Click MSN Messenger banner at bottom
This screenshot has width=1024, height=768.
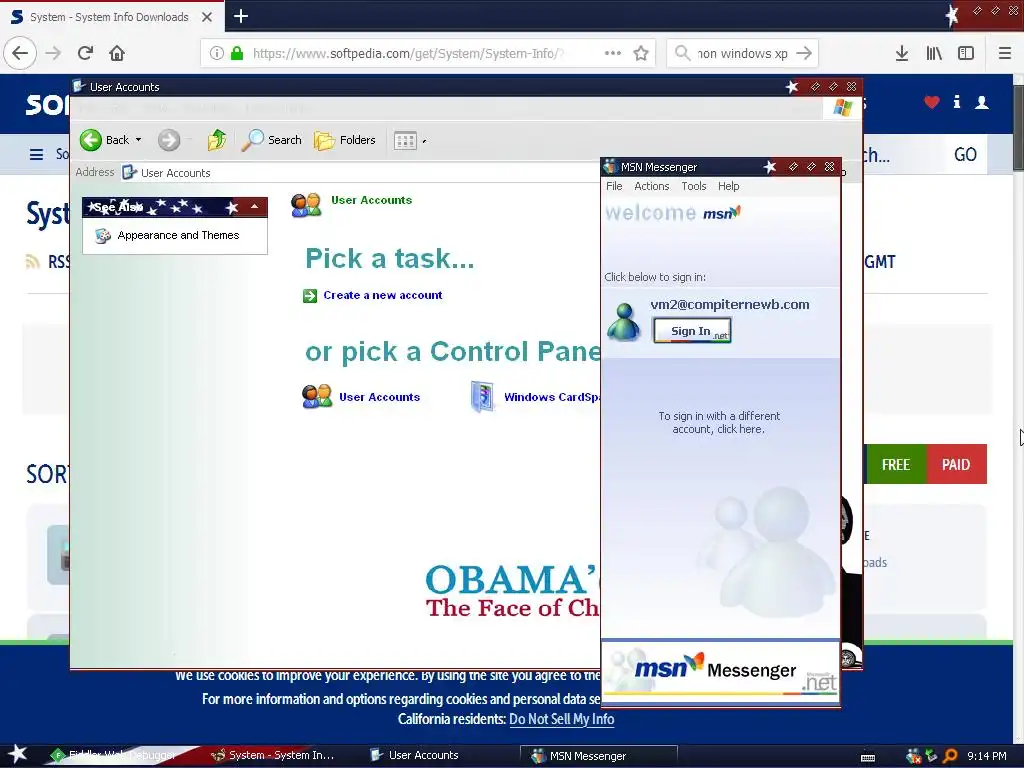pos(720,672)
